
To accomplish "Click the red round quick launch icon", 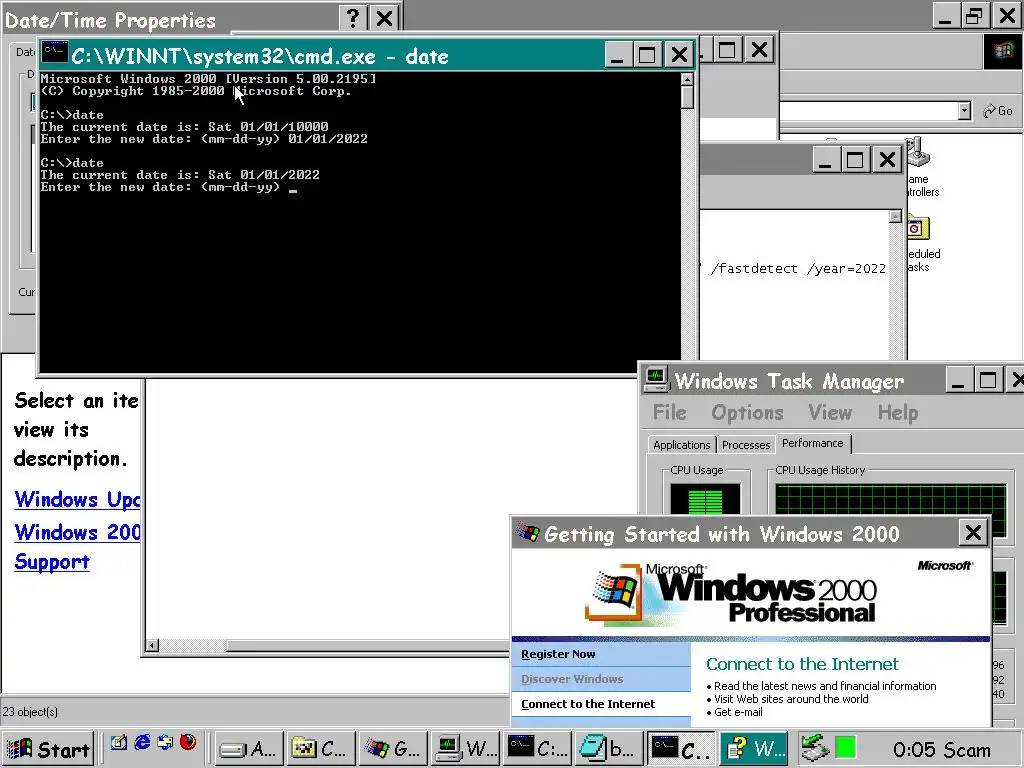I will point(188,742).
